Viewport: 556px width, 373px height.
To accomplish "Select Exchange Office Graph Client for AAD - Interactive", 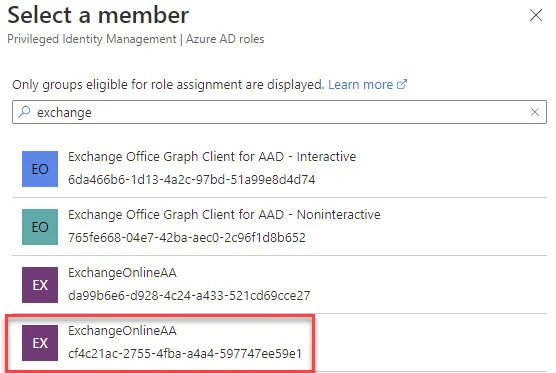I will 212,156.
